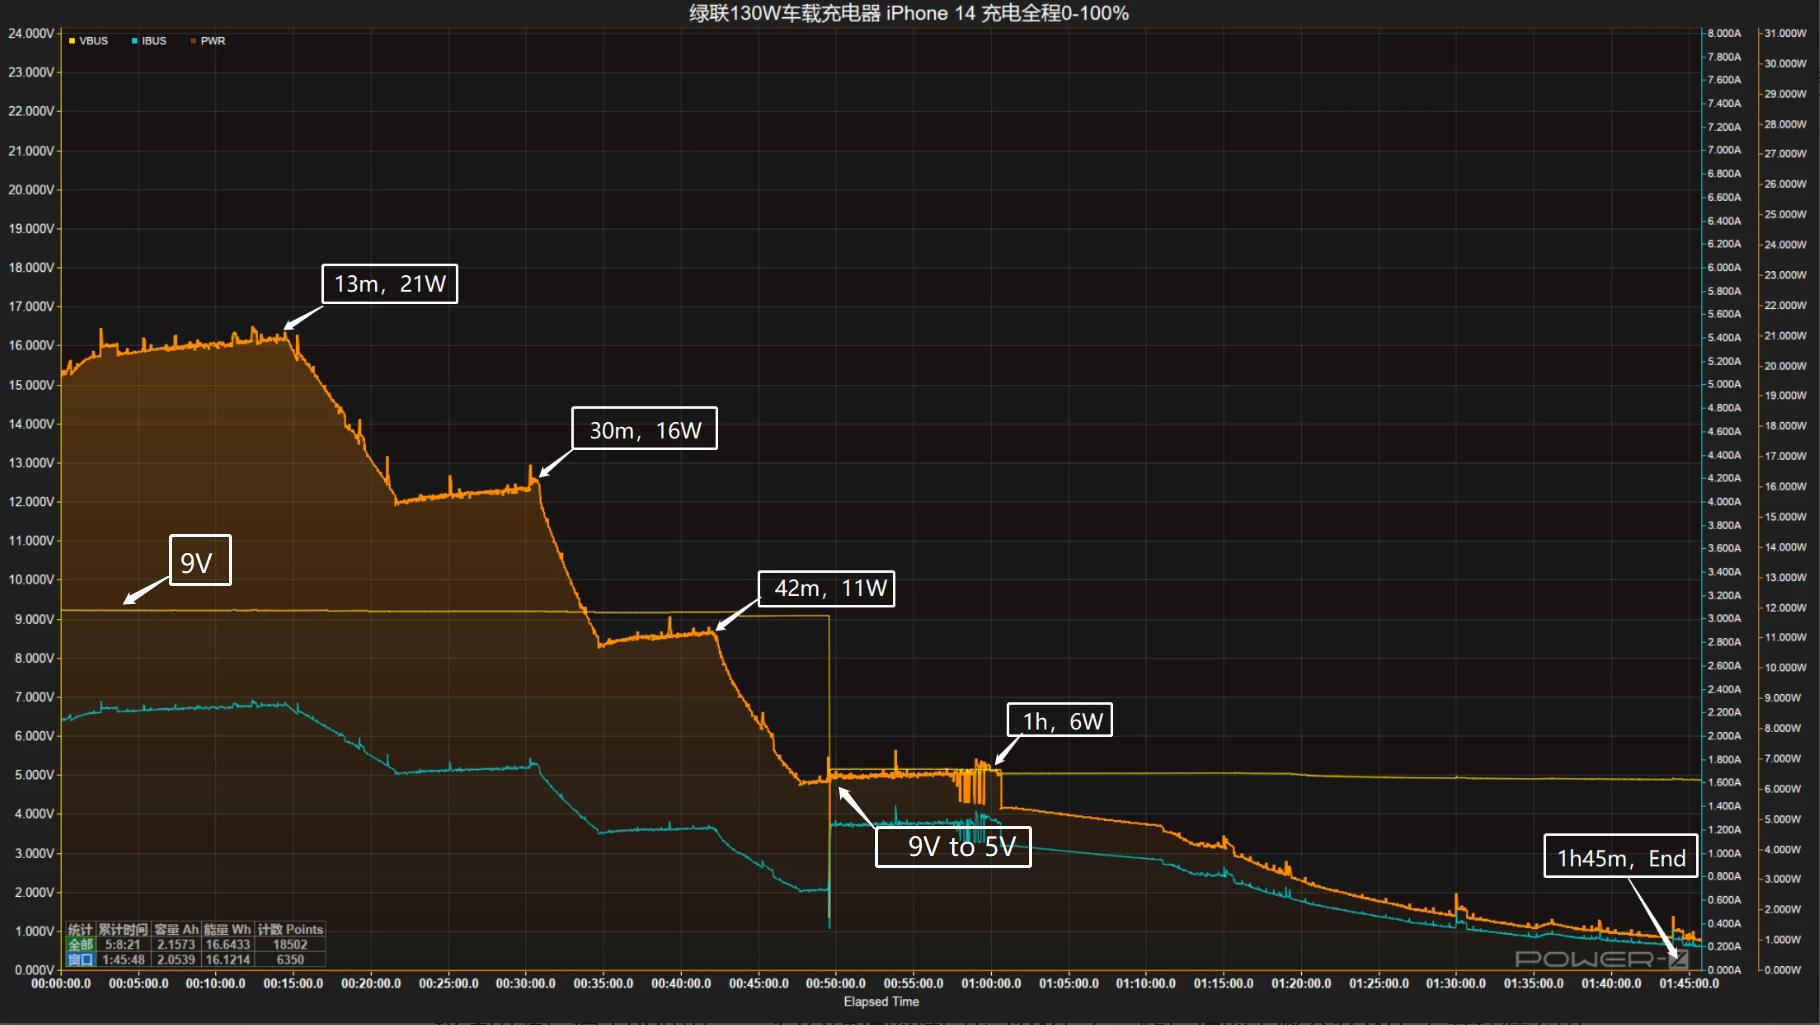
Task: Click the 00:50:00.0 time axis tick
Action: pyautogui.click(x=836, y=983)
